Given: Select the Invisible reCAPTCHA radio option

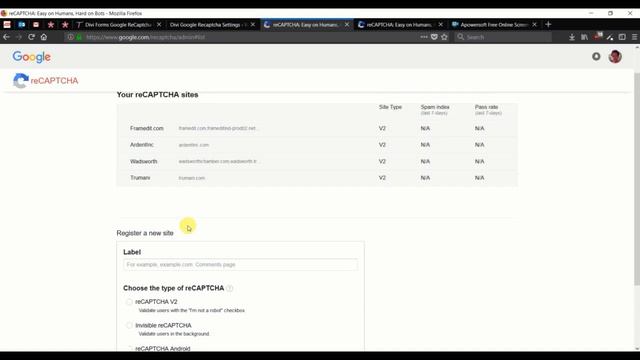Looking at the screenshot, I should (x=129, y=325).
